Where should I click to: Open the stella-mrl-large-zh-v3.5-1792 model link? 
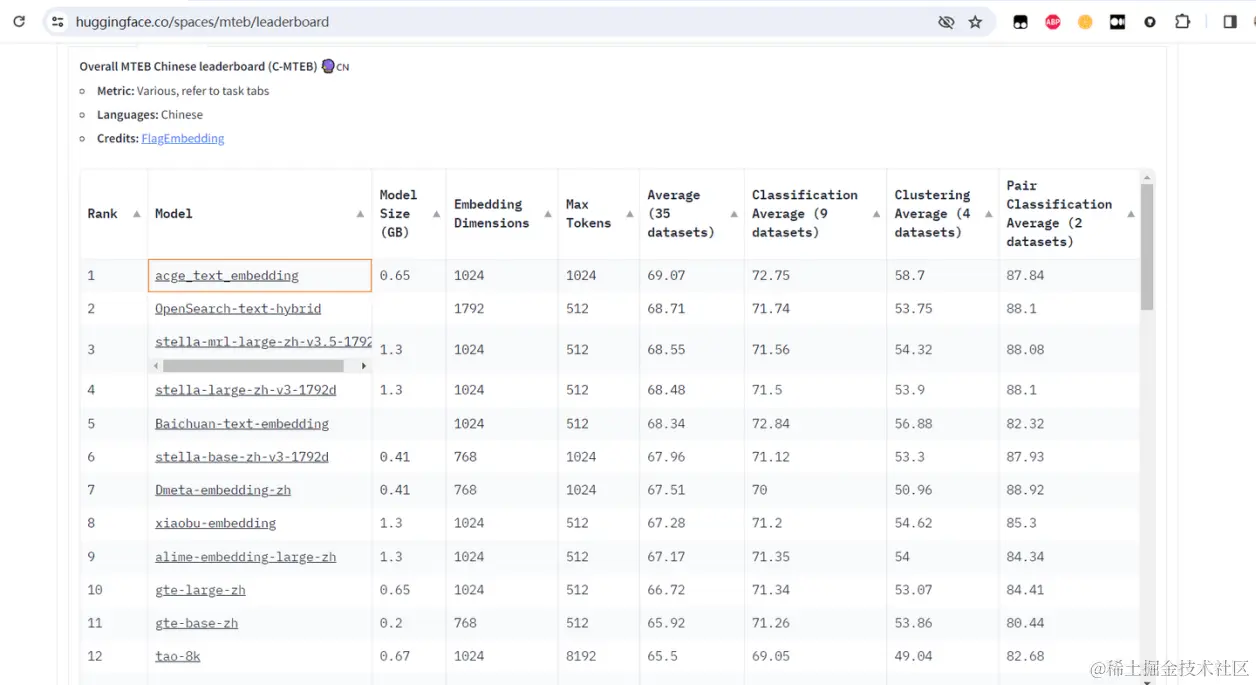click(263, 342)
